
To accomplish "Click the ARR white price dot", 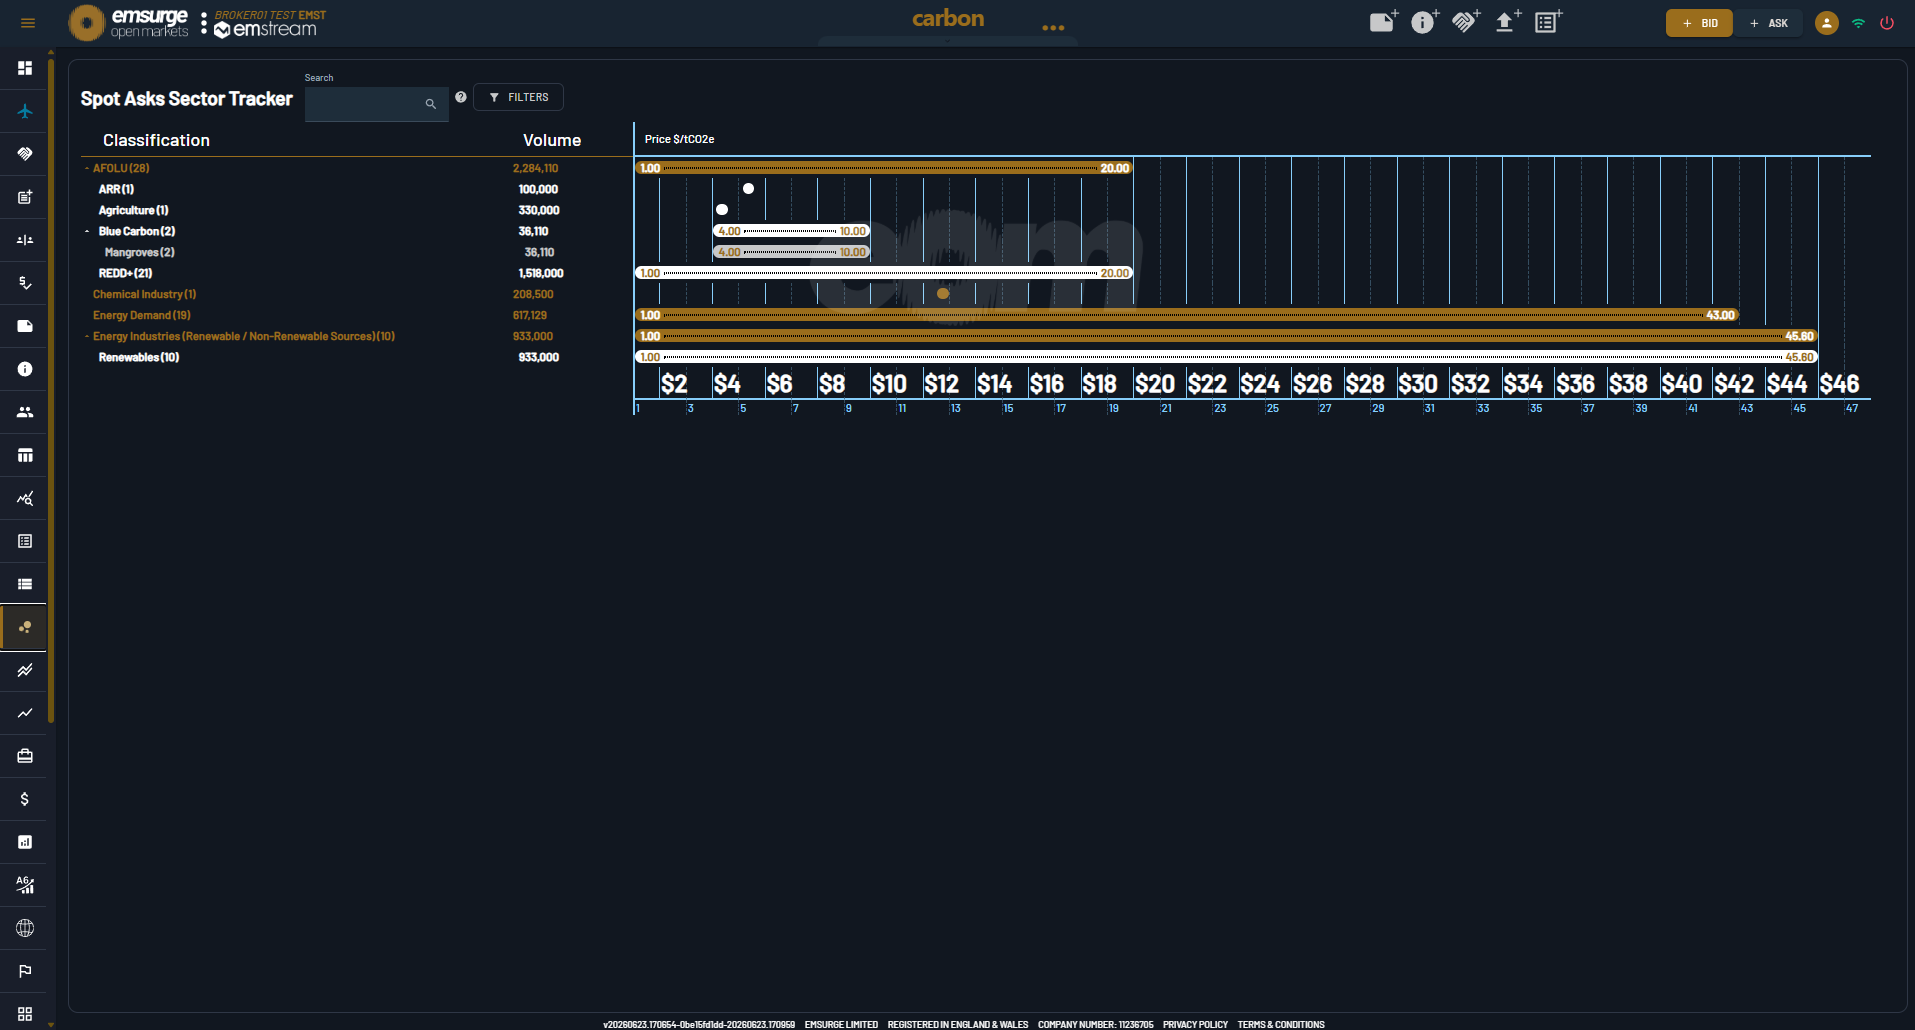I will (748, 188).
